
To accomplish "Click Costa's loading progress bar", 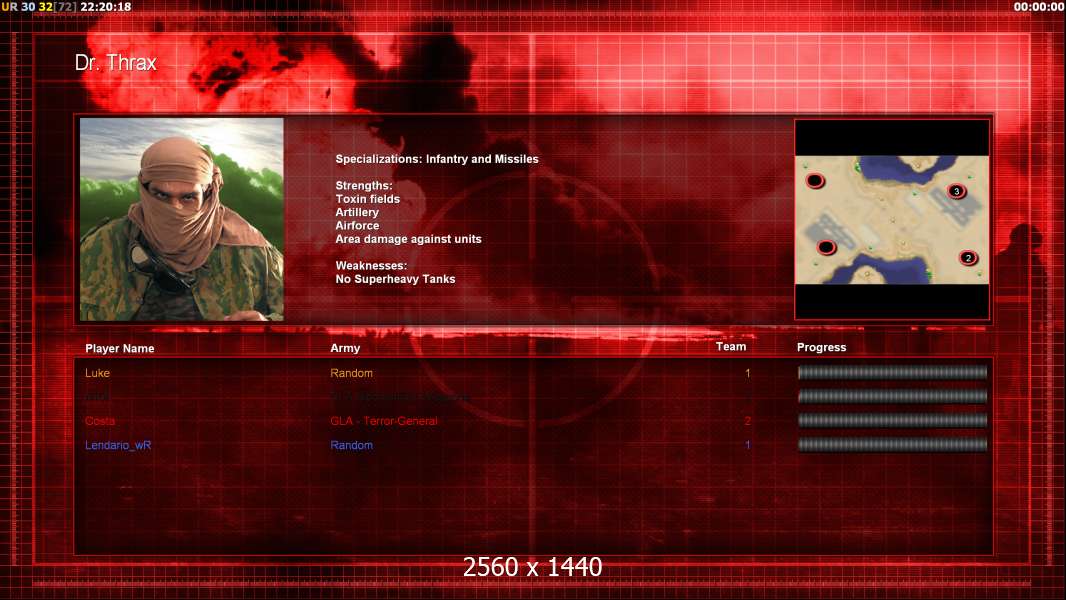I will [892, 421].
